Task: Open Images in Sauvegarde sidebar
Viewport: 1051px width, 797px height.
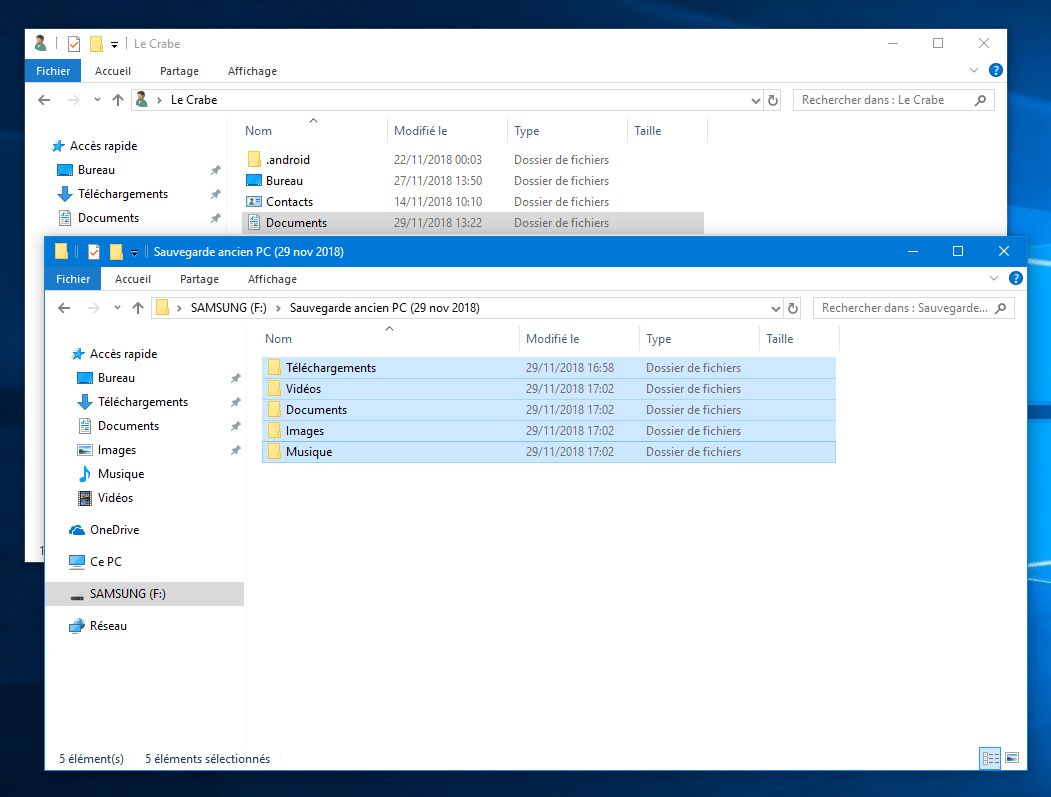Action: point(117,450)
